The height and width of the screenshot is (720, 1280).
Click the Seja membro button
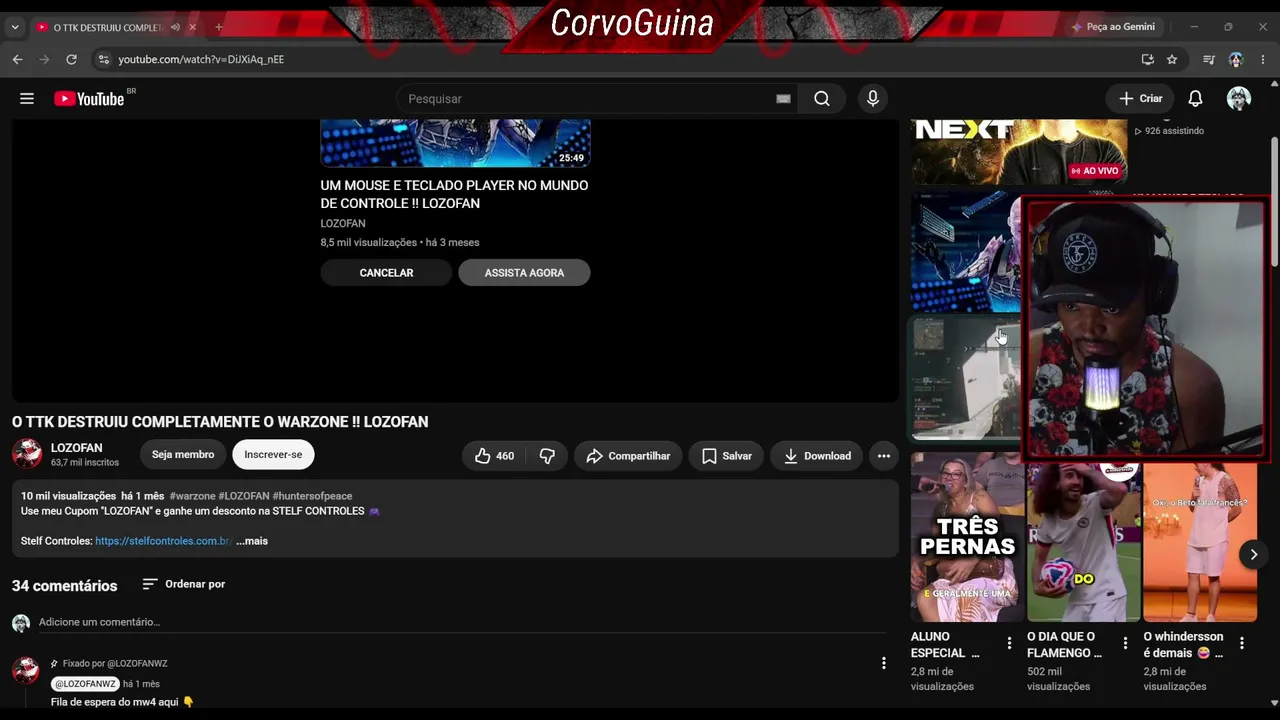183,455
